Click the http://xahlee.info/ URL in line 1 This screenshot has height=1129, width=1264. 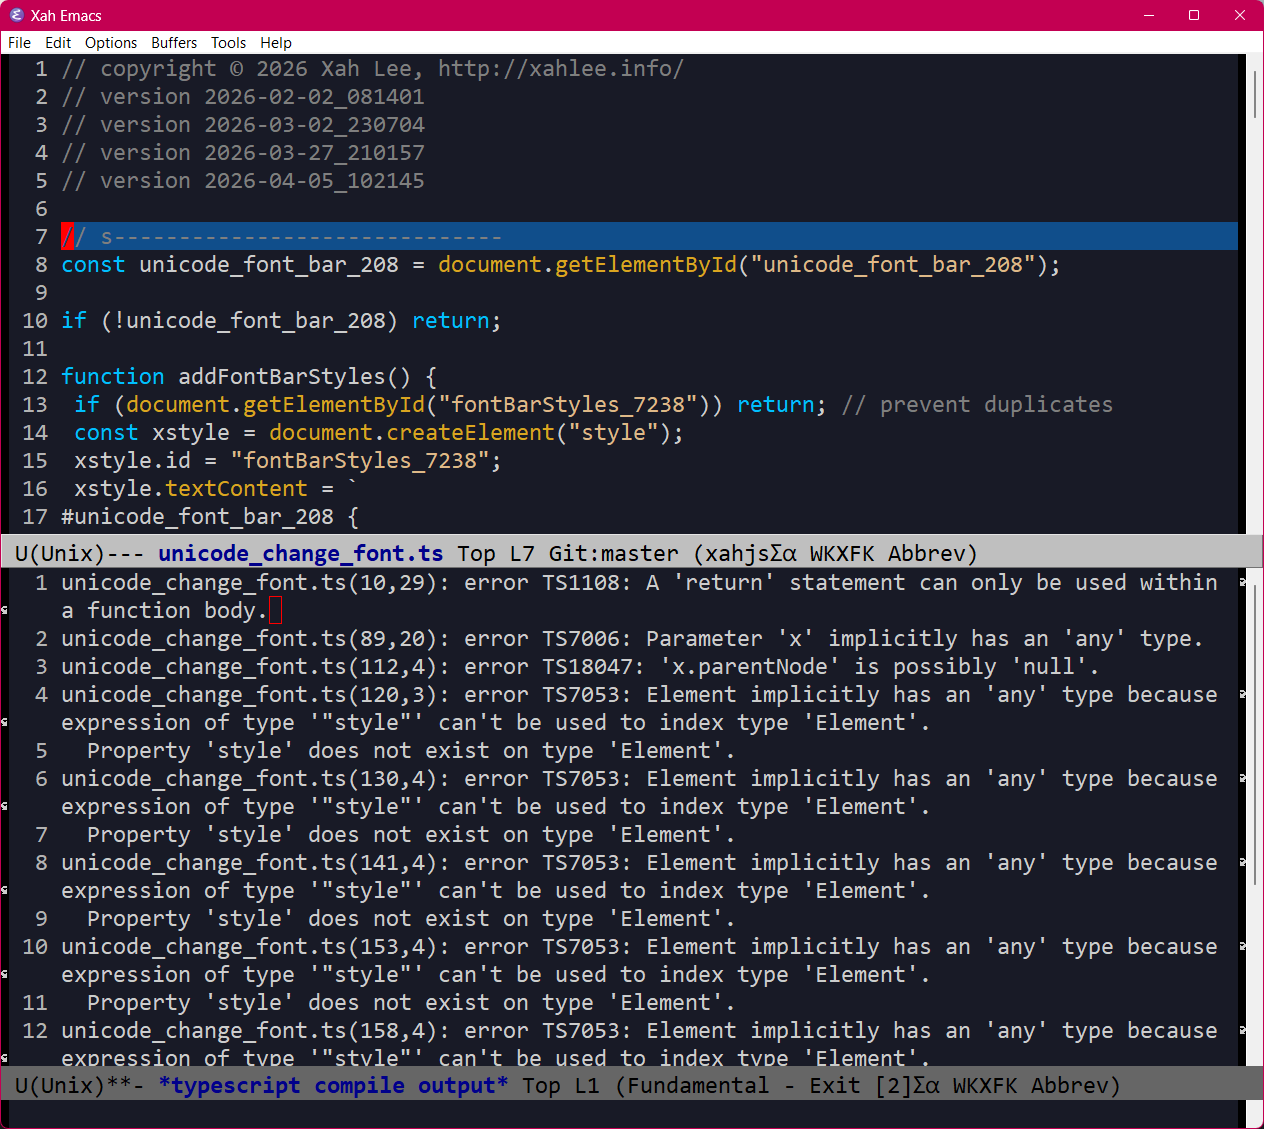click(x=561, y=69)
